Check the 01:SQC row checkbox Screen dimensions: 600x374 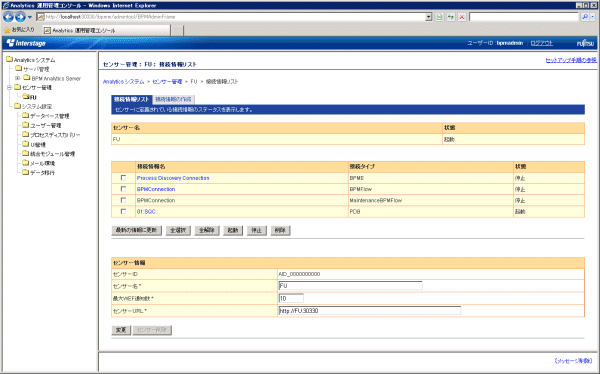(123, 211)
